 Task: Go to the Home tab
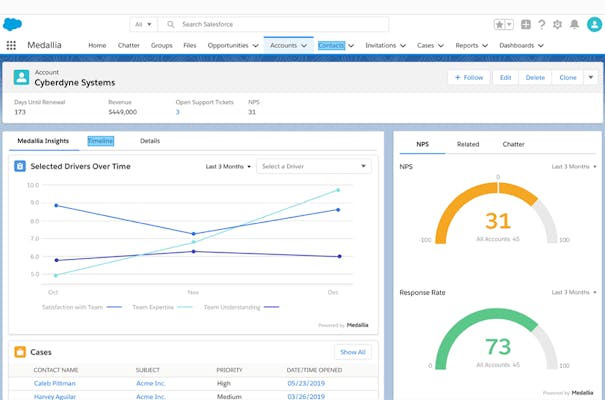click(97, 46)
